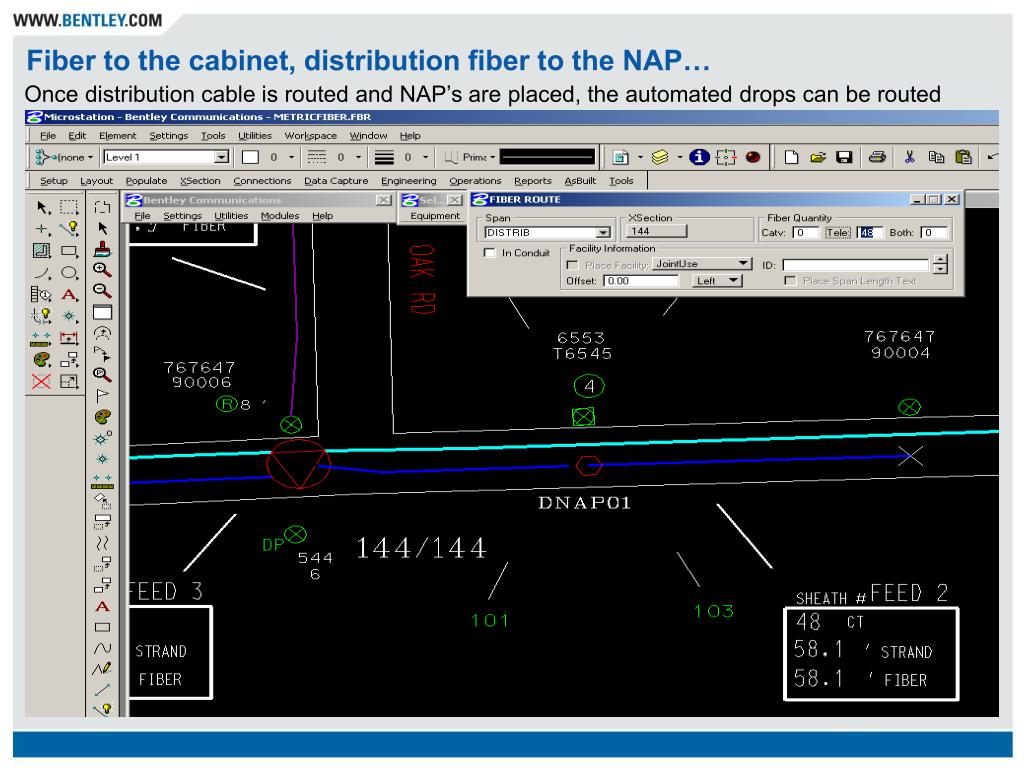Image resolution: width=1024 pixels, height=768 pixels.
Task: Click Zoom In magnifier in view toolbox
Action: click(103, 270)
